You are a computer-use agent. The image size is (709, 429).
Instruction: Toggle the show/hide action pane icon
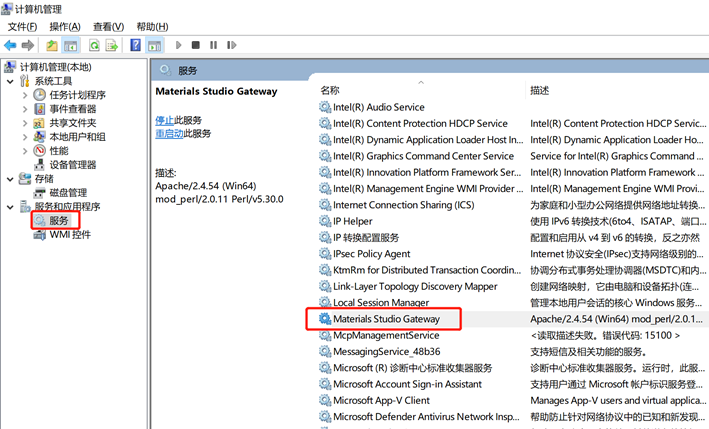tap(155, 45)
